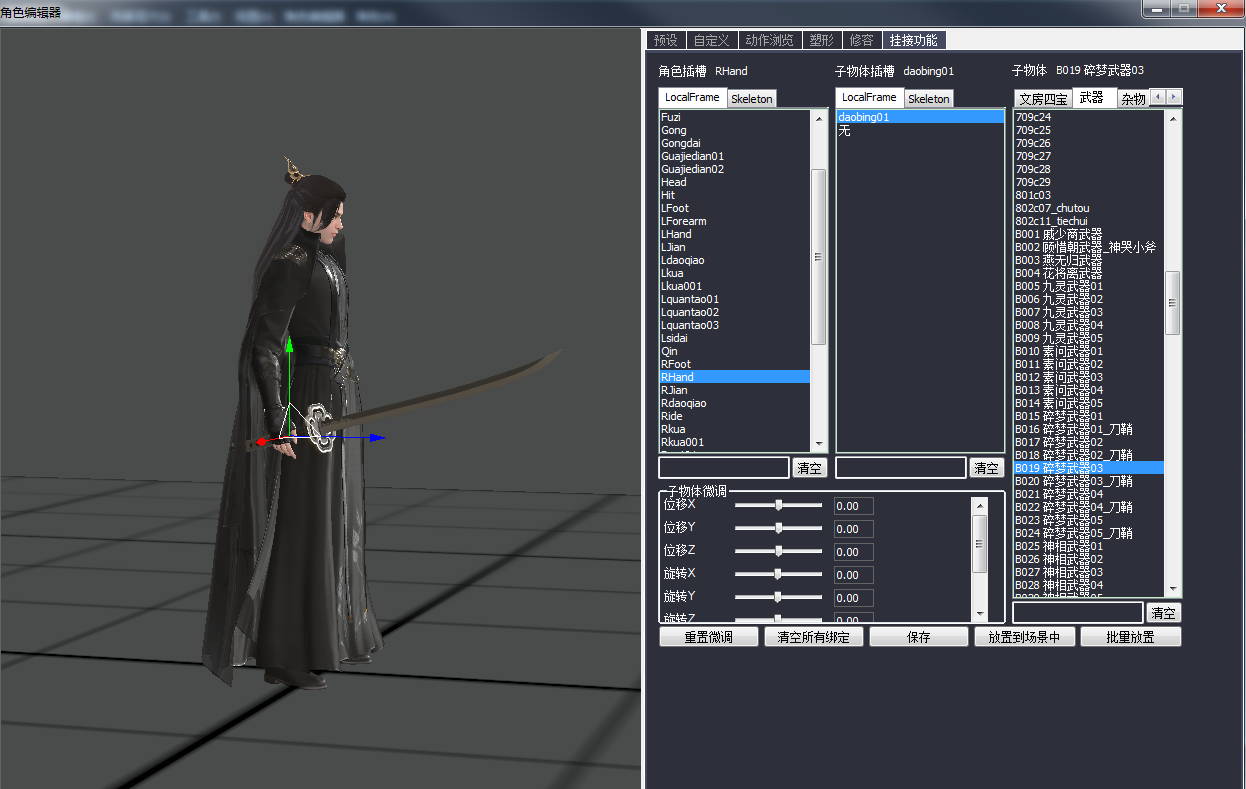Select the 挂接功能 tab
Viewport: 1246px width, 789px height.
914,40
